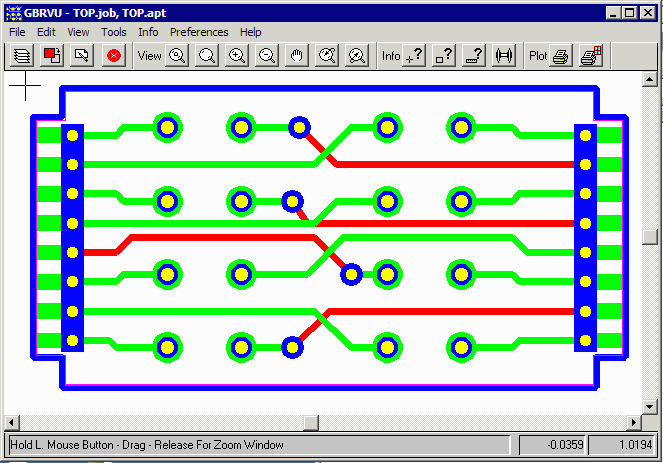
Task: Click the first redraw/previous view magnifier icon
Action: coord(327,55)
